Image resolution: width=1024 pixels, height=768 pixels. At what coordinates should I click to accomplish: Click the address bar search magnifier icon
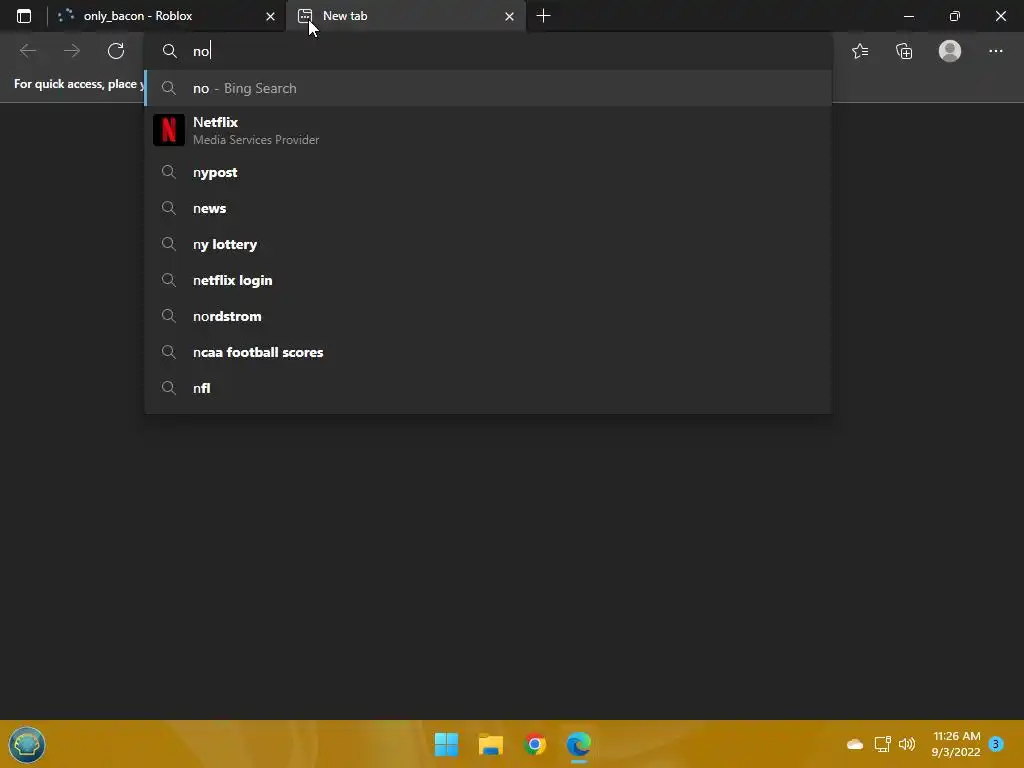tap(169, 51)
